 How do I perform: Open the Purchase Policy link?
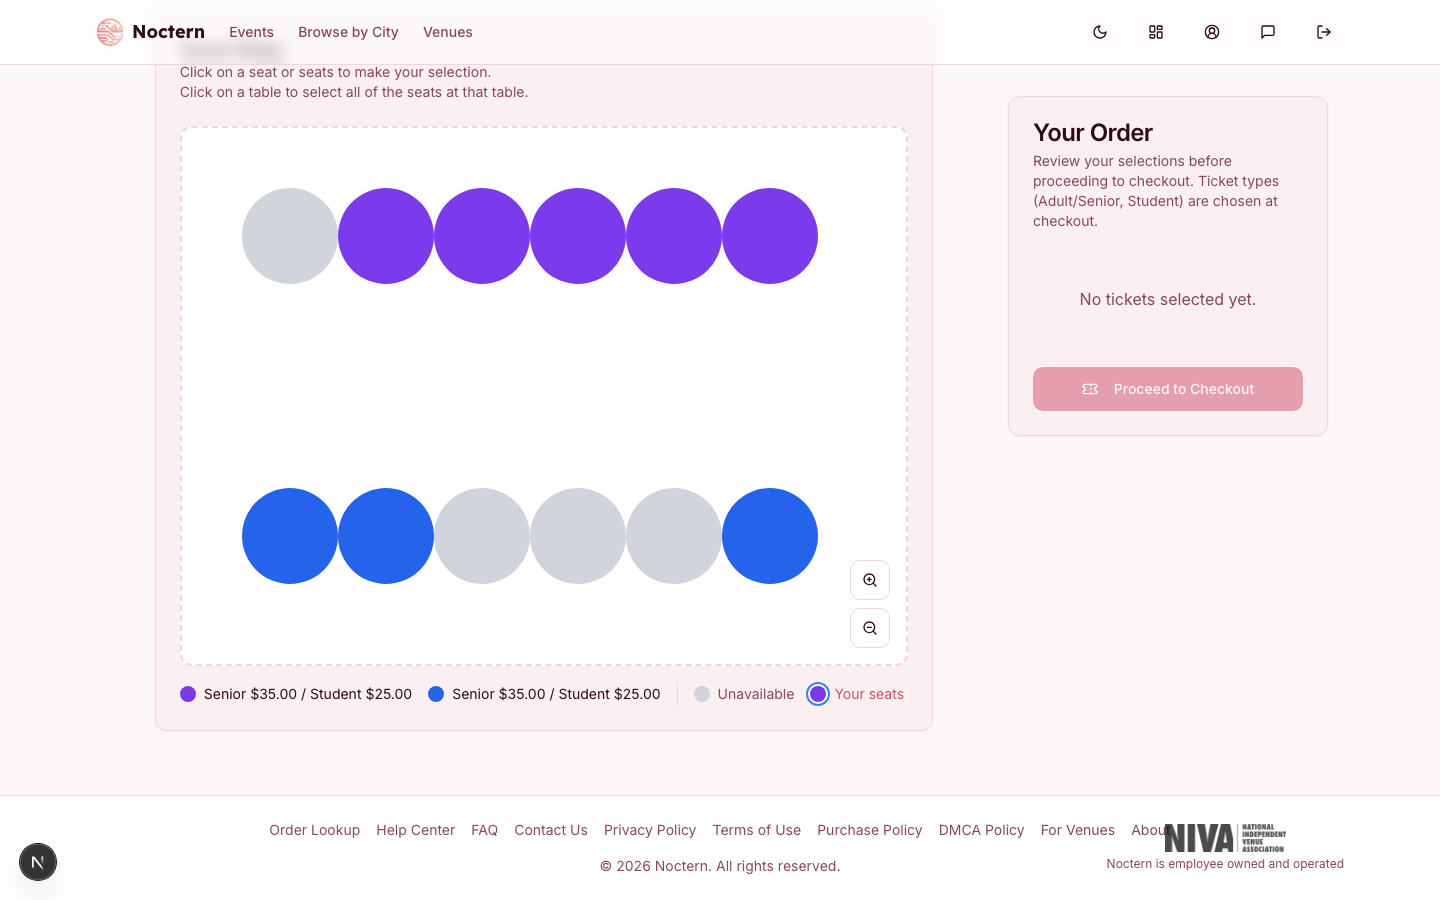point(870,830)
